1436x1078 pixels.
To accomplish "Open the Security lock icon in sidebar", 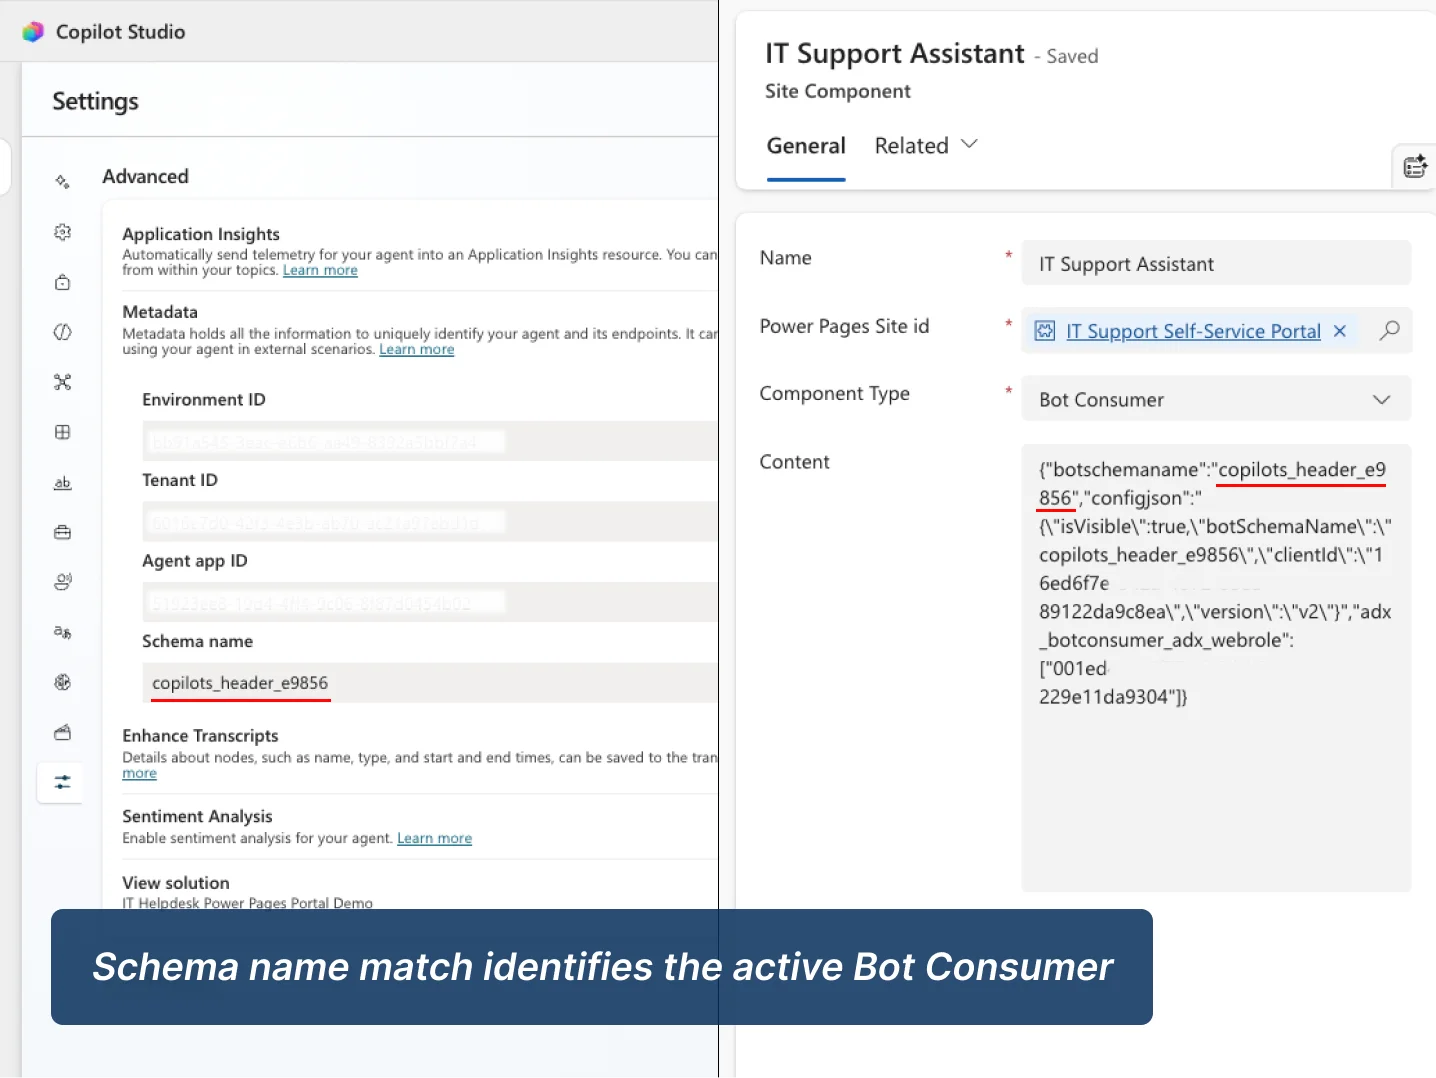I will [62, 282].
